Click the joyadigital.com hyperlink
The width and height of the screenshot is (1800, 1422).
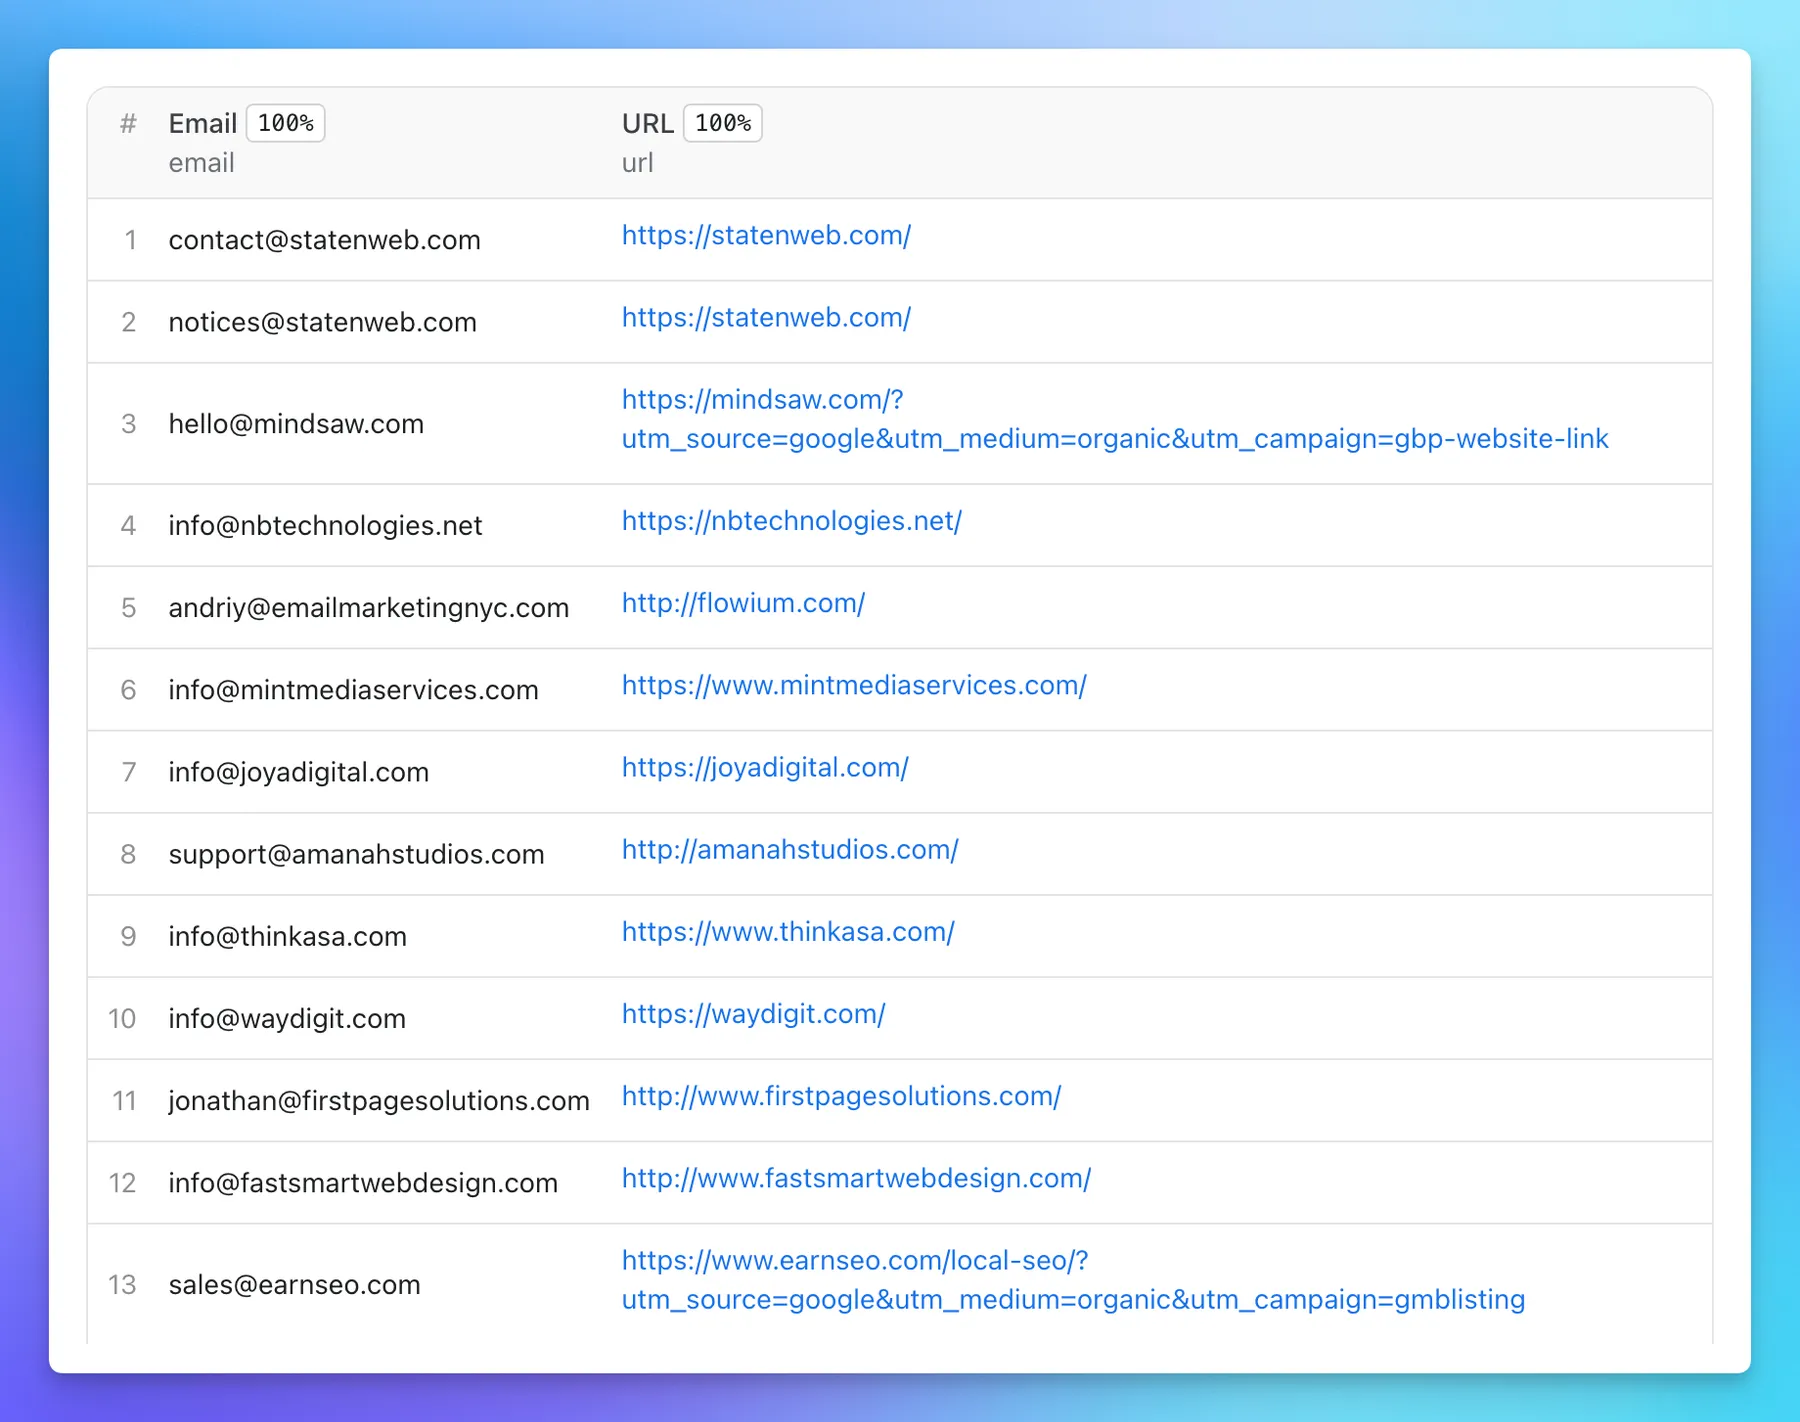(764, 768)
